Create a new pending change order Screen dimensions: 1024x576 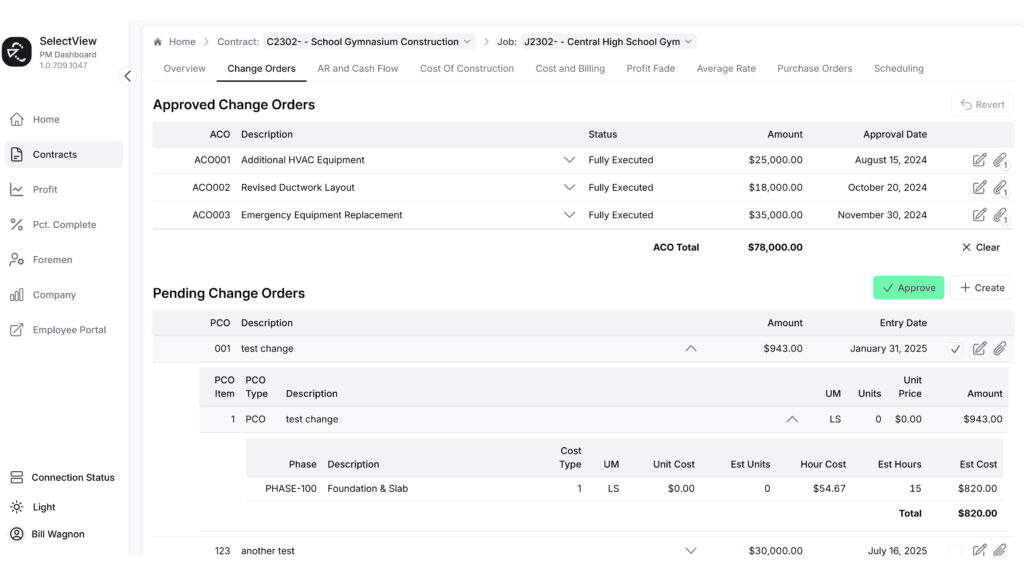point(981,287)
